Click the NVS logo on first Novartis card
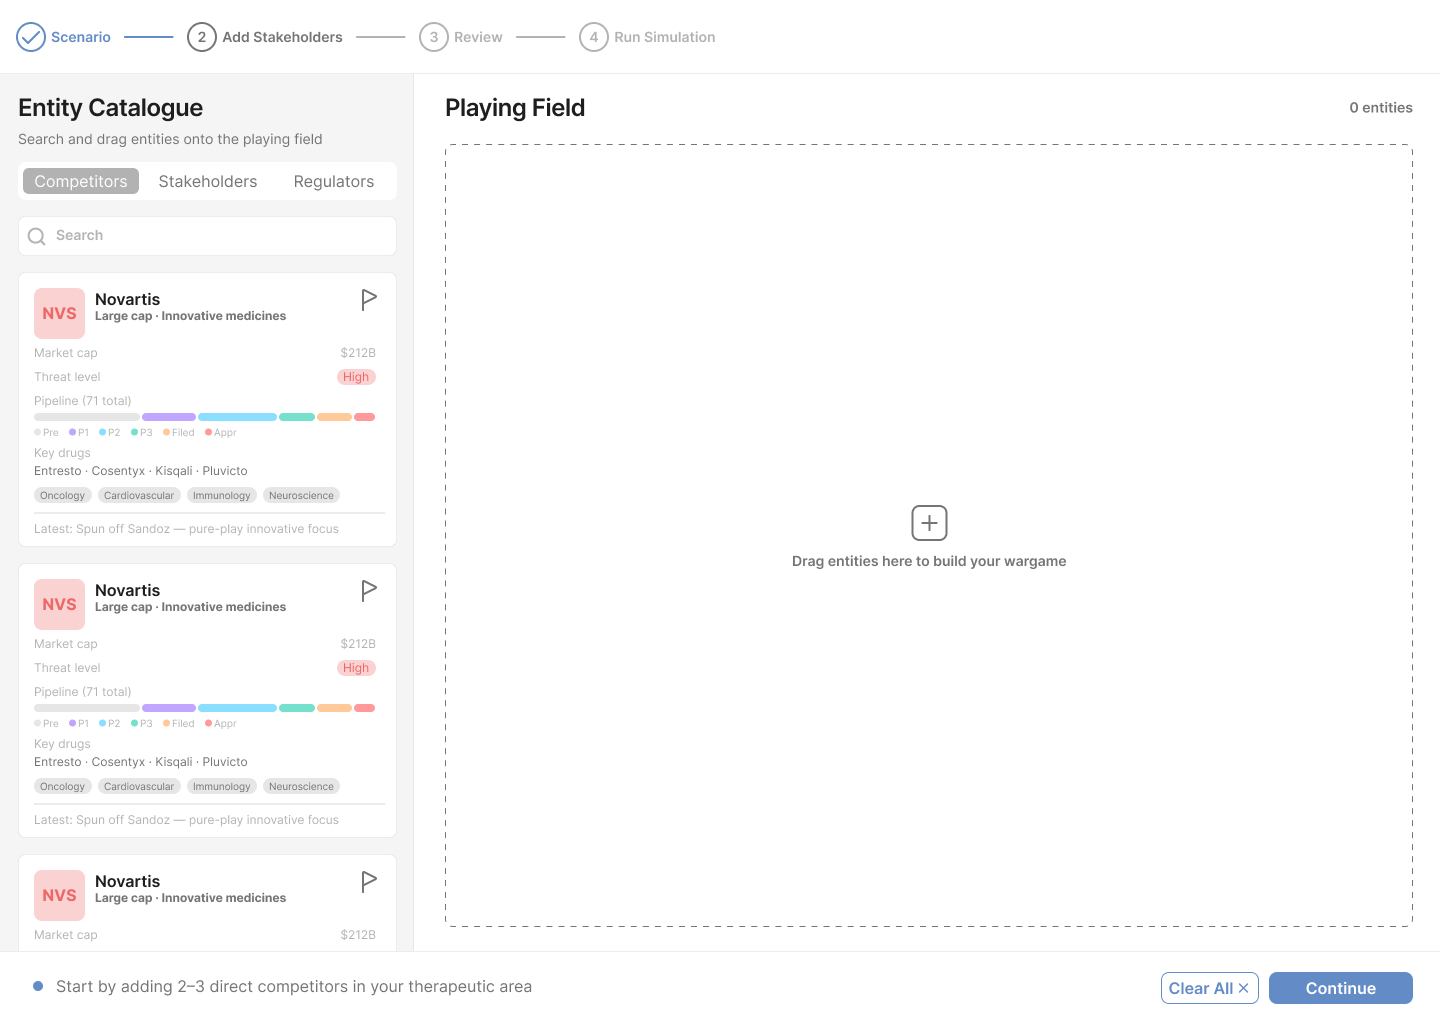 tap(59, 314)
